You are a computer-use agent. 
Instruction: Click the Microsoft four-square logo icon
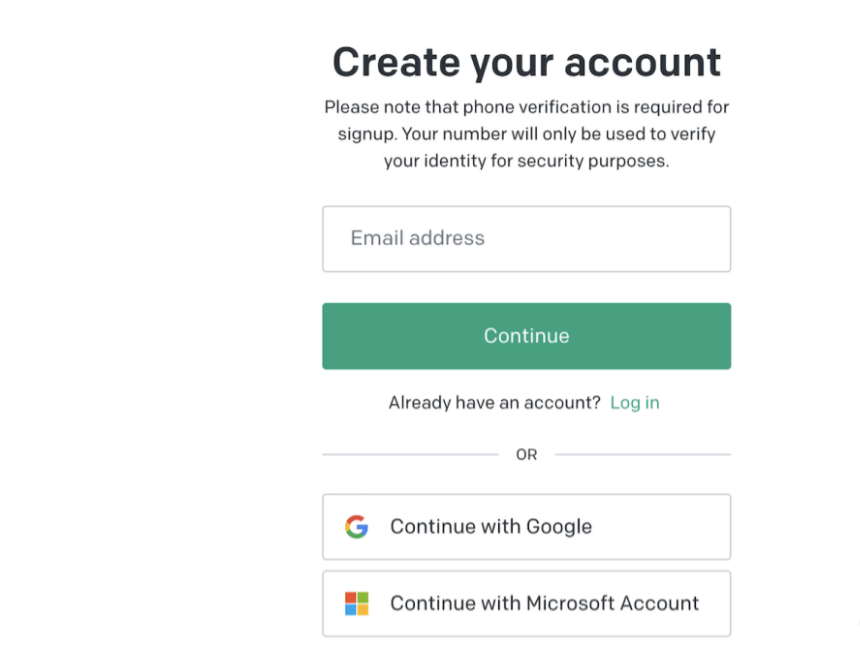pos(356,603)
